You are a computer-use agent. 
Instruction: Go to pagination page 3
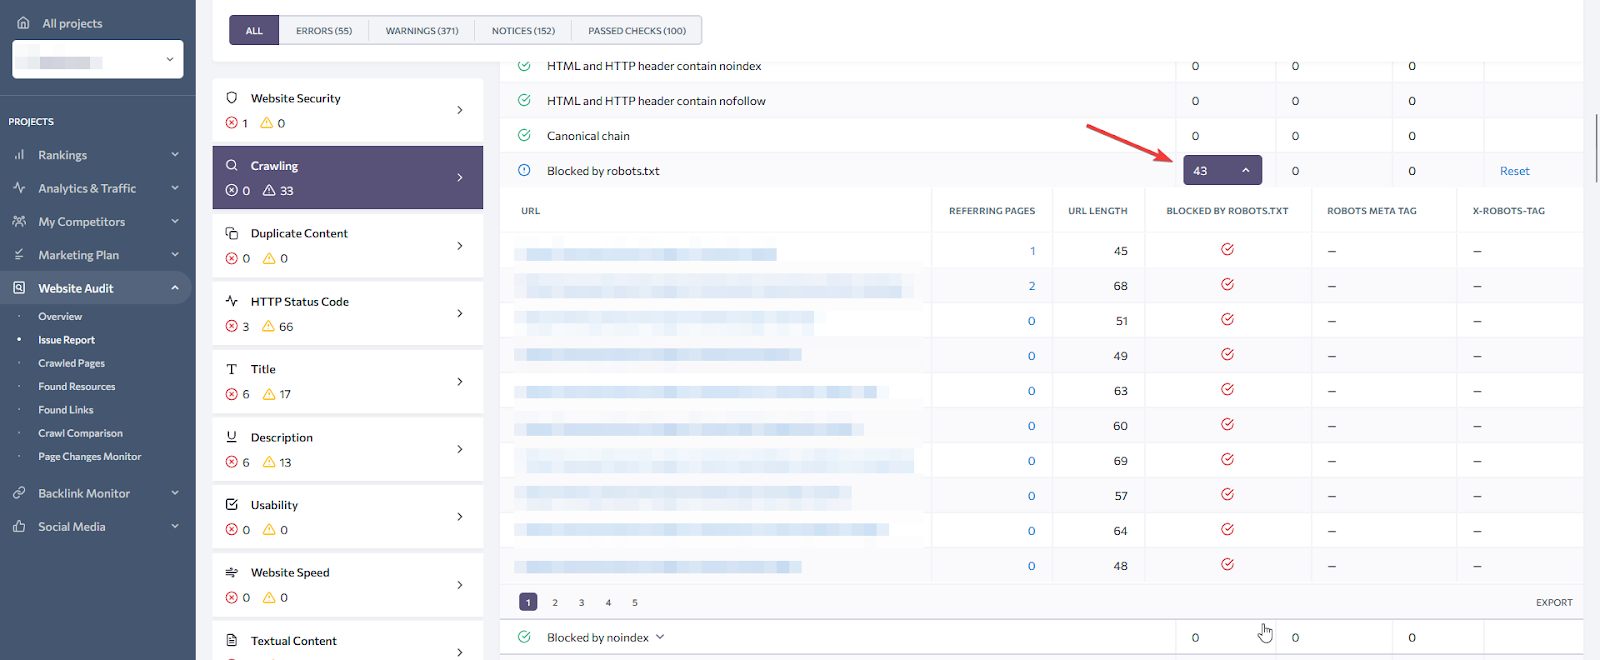(x=581, y=602)
